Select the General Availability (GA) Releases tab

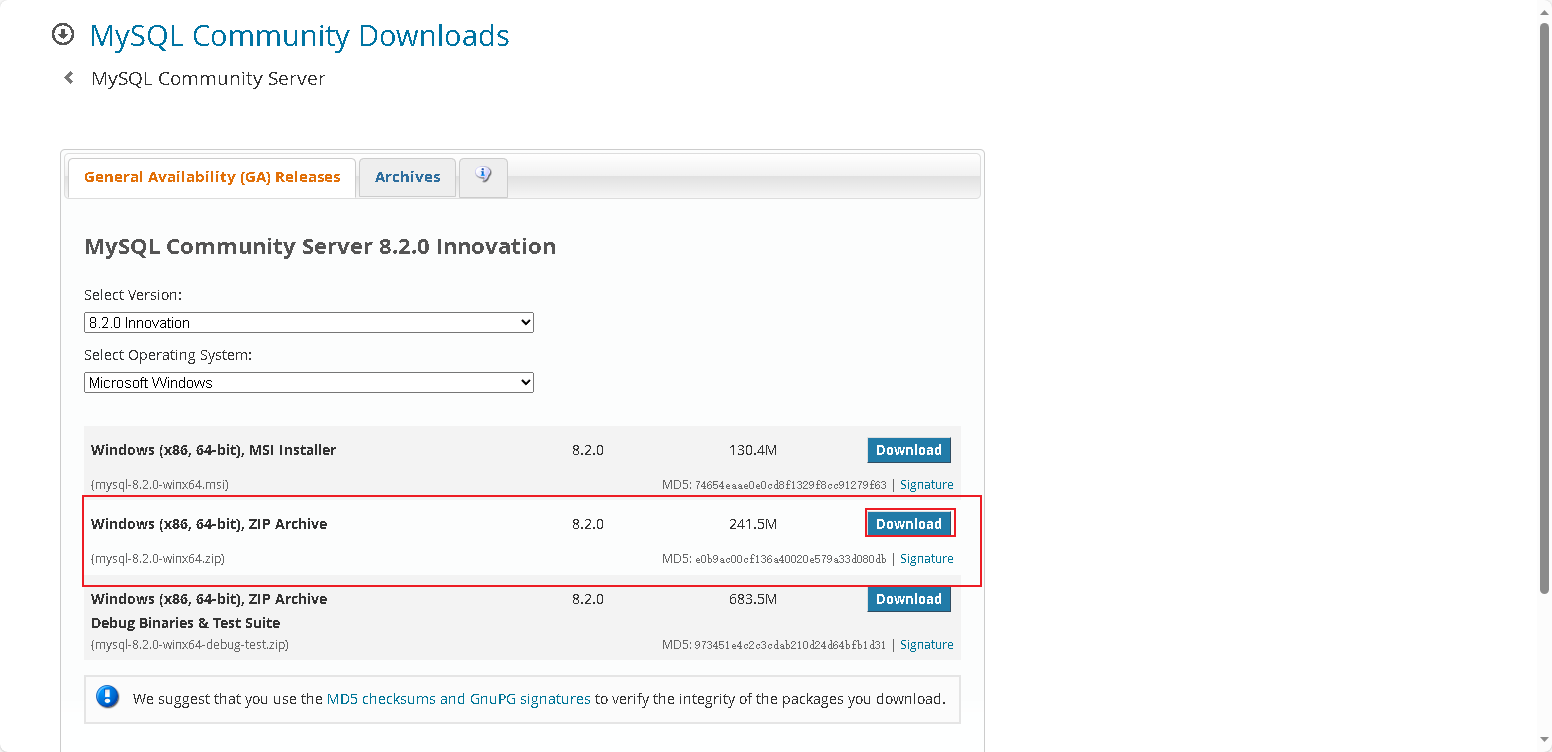(212, 177)
